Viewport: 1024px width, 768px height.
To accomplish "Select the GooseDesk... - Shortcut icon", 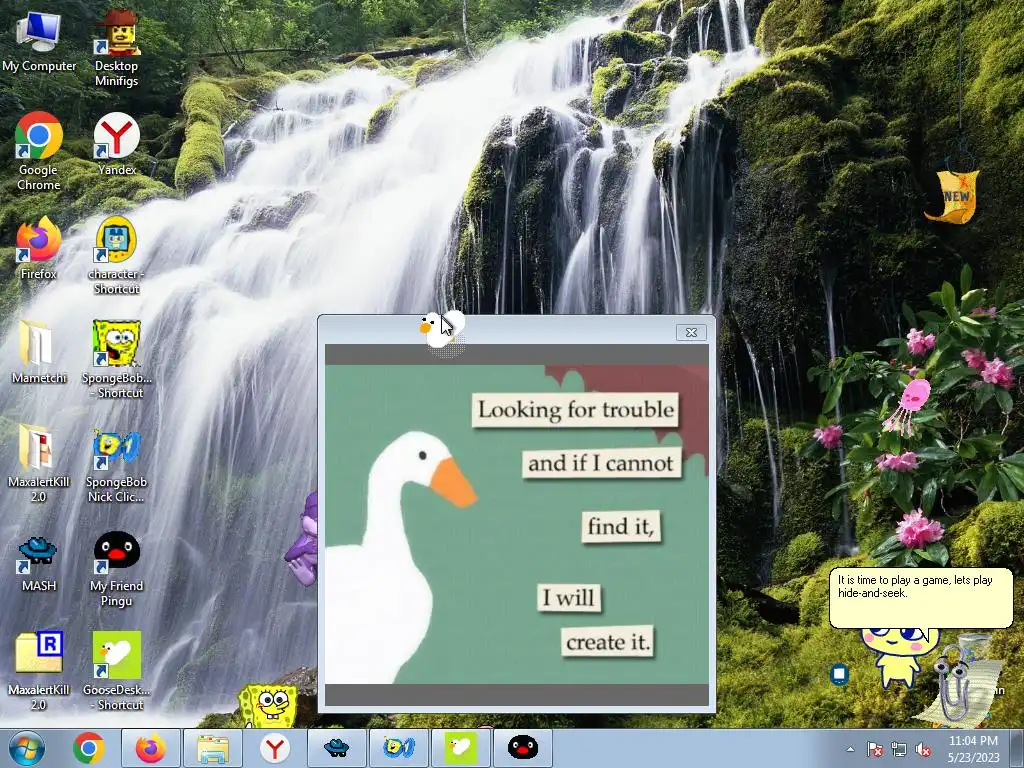I will [116, 671].
